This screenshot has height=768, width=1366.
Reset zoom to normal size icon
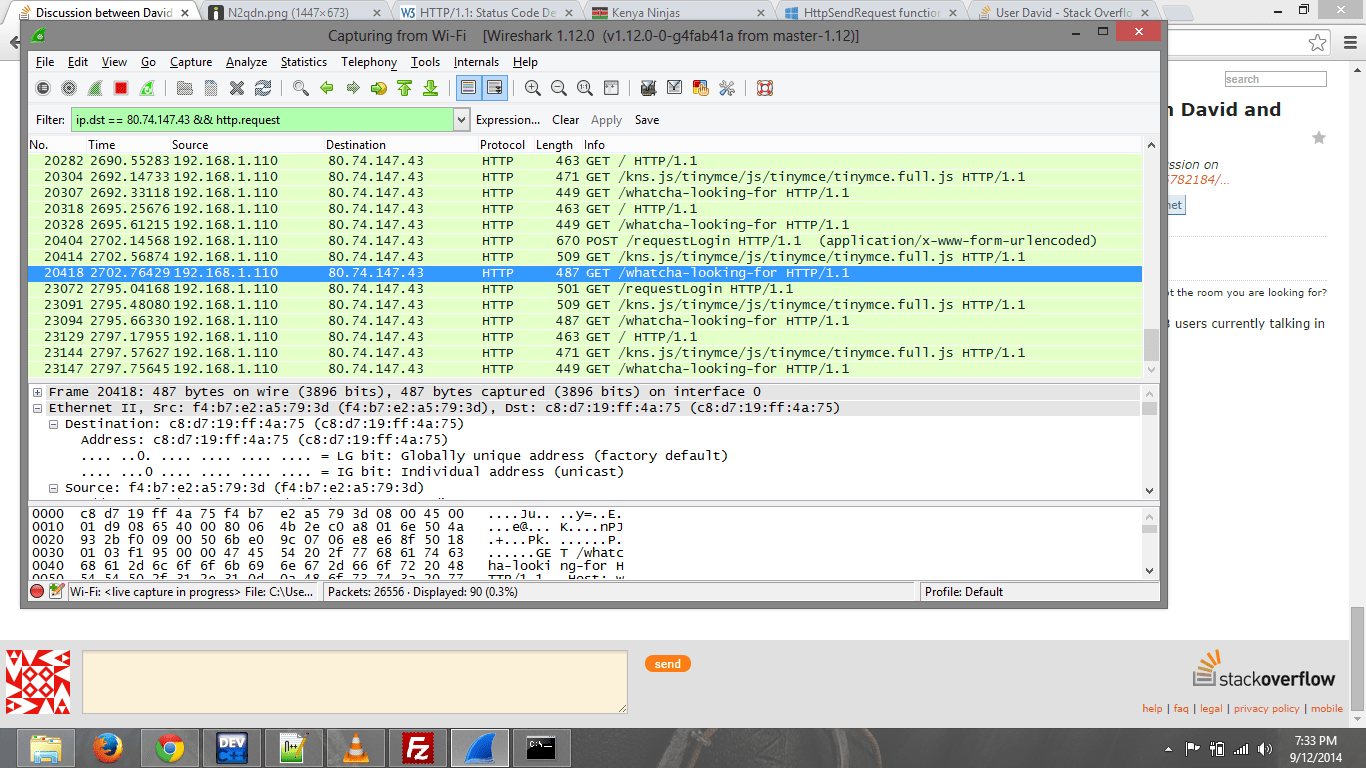[x=585, y=88]
